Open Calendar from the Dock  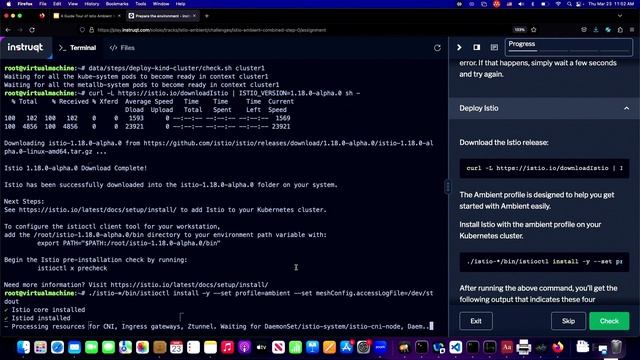point(176,347)
